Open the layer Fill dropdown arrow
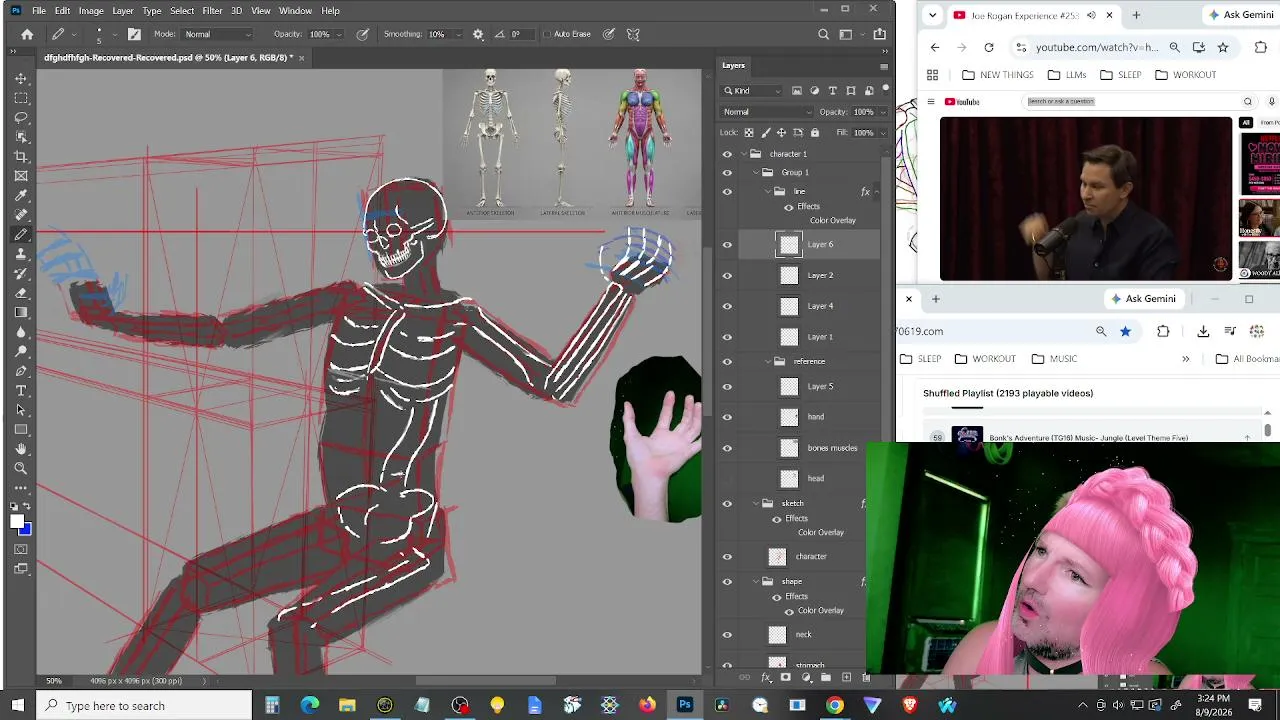The image size is (1280, 720). tap(882, 132)
